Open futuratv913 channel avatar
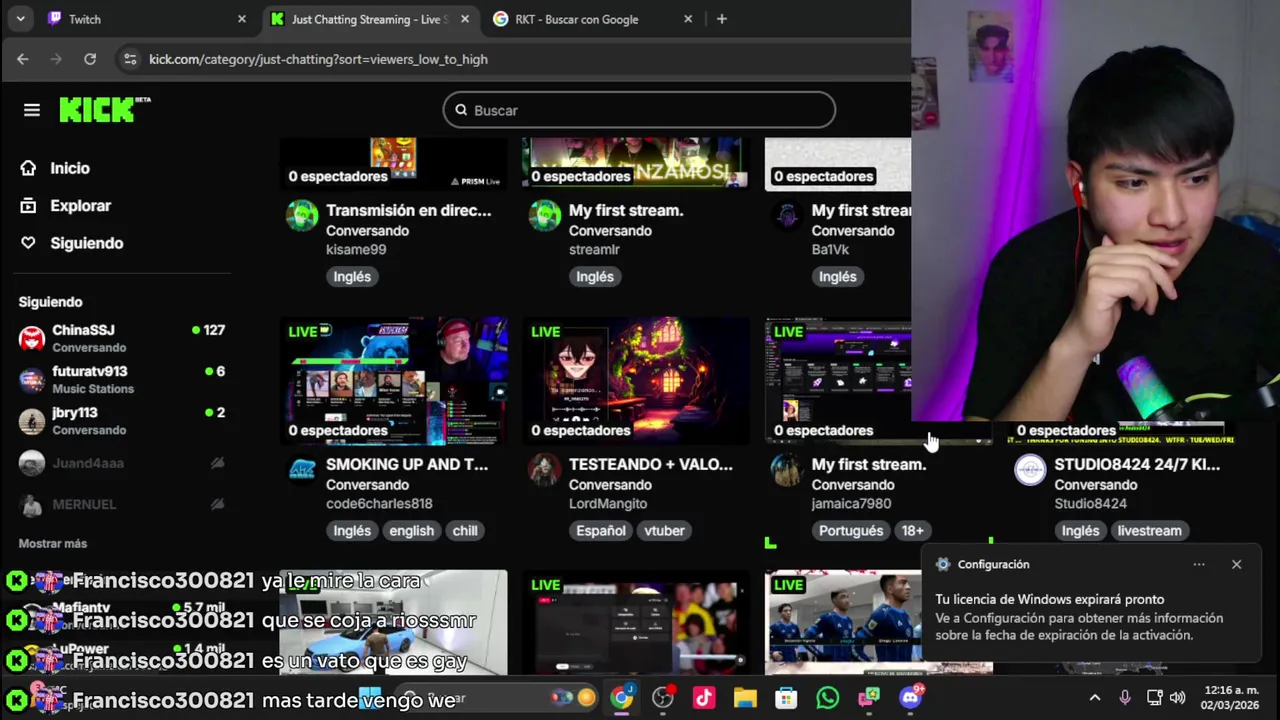 (x=32, y=380)
